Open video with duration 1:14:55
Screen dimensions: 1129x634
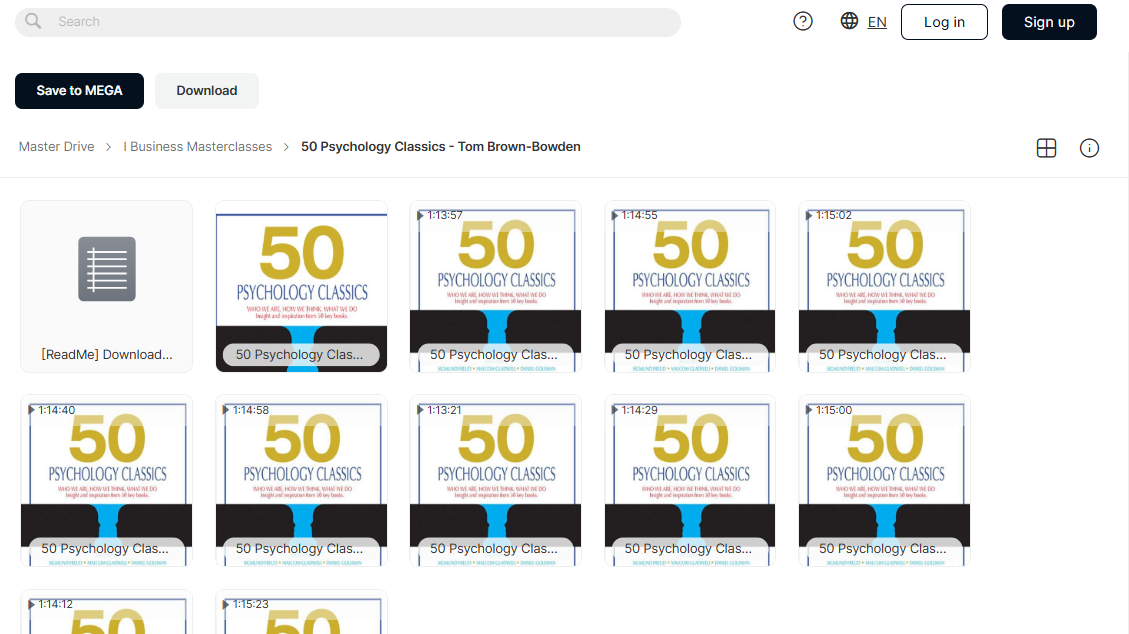690,286
